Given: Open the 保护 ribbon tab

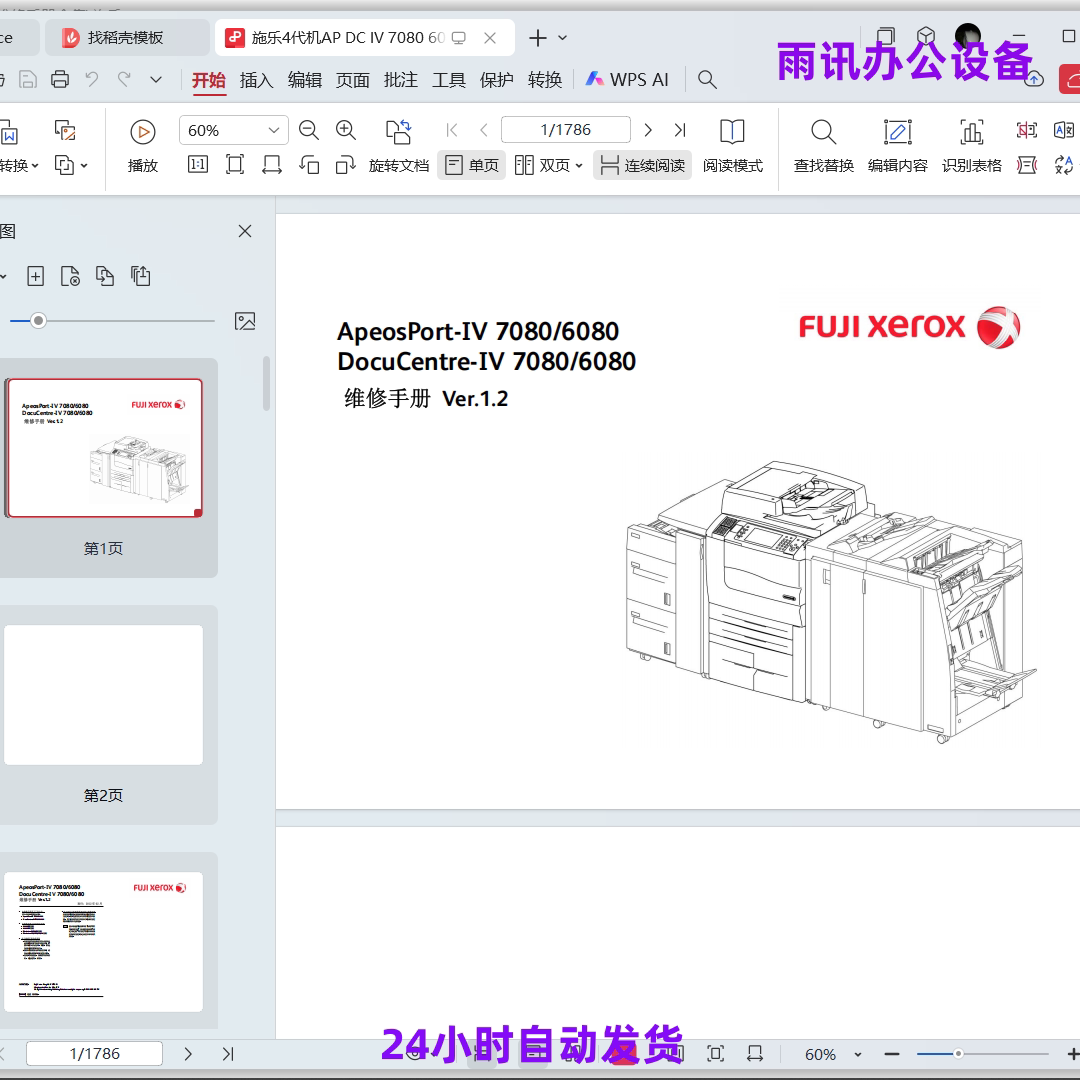Looking at the screenshot, I should coord(497,80).
